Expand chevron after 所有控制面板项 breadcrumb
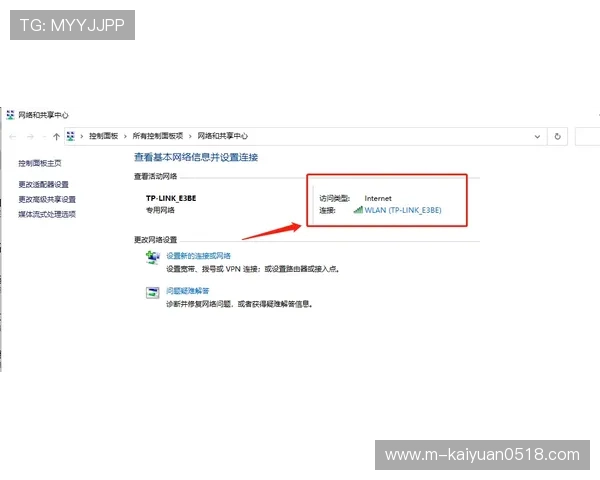 pyautogui.click(x=190, y=136)
